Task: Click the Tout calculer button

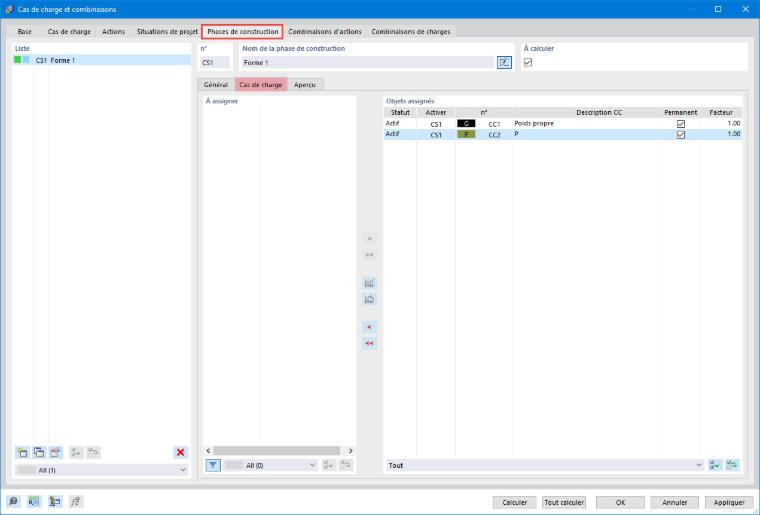Action: pyautogui.click(x=564, y=502)
